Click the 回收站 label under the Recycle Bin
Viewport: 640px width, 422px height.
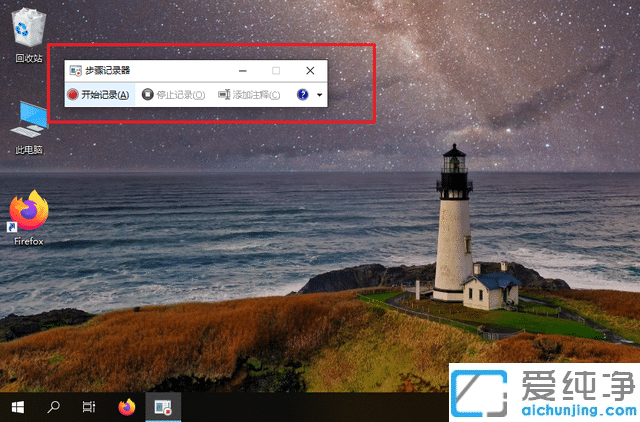point(29,58)
